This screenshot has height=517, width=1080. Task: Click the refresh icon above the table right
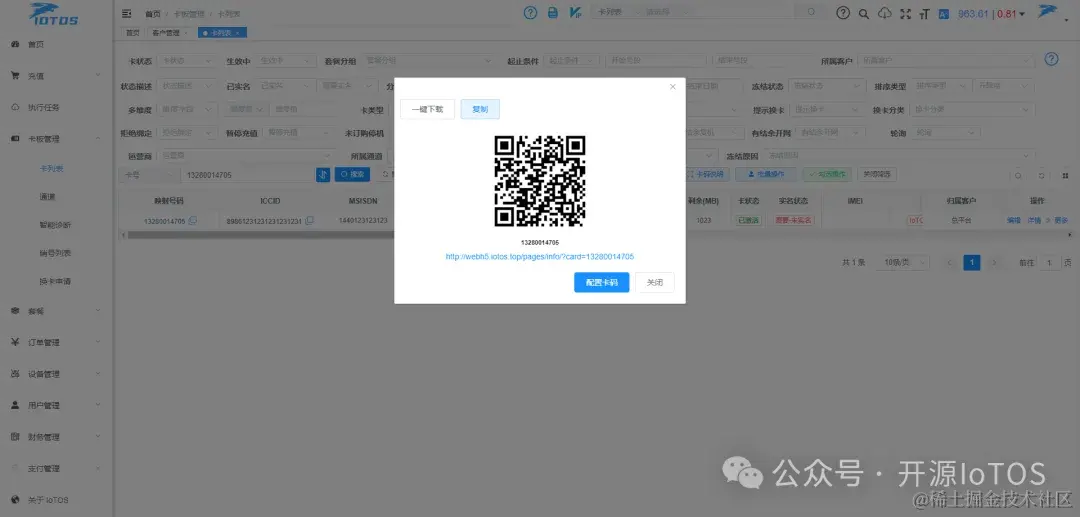(1041, 175)
